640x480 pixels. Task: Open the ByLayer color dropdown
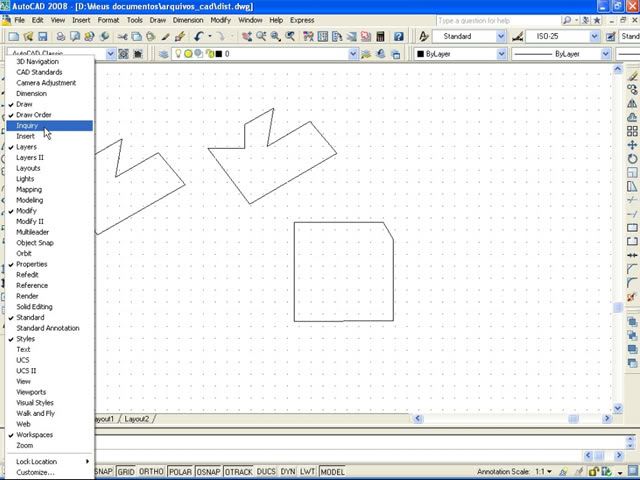[x=501, y=54]
